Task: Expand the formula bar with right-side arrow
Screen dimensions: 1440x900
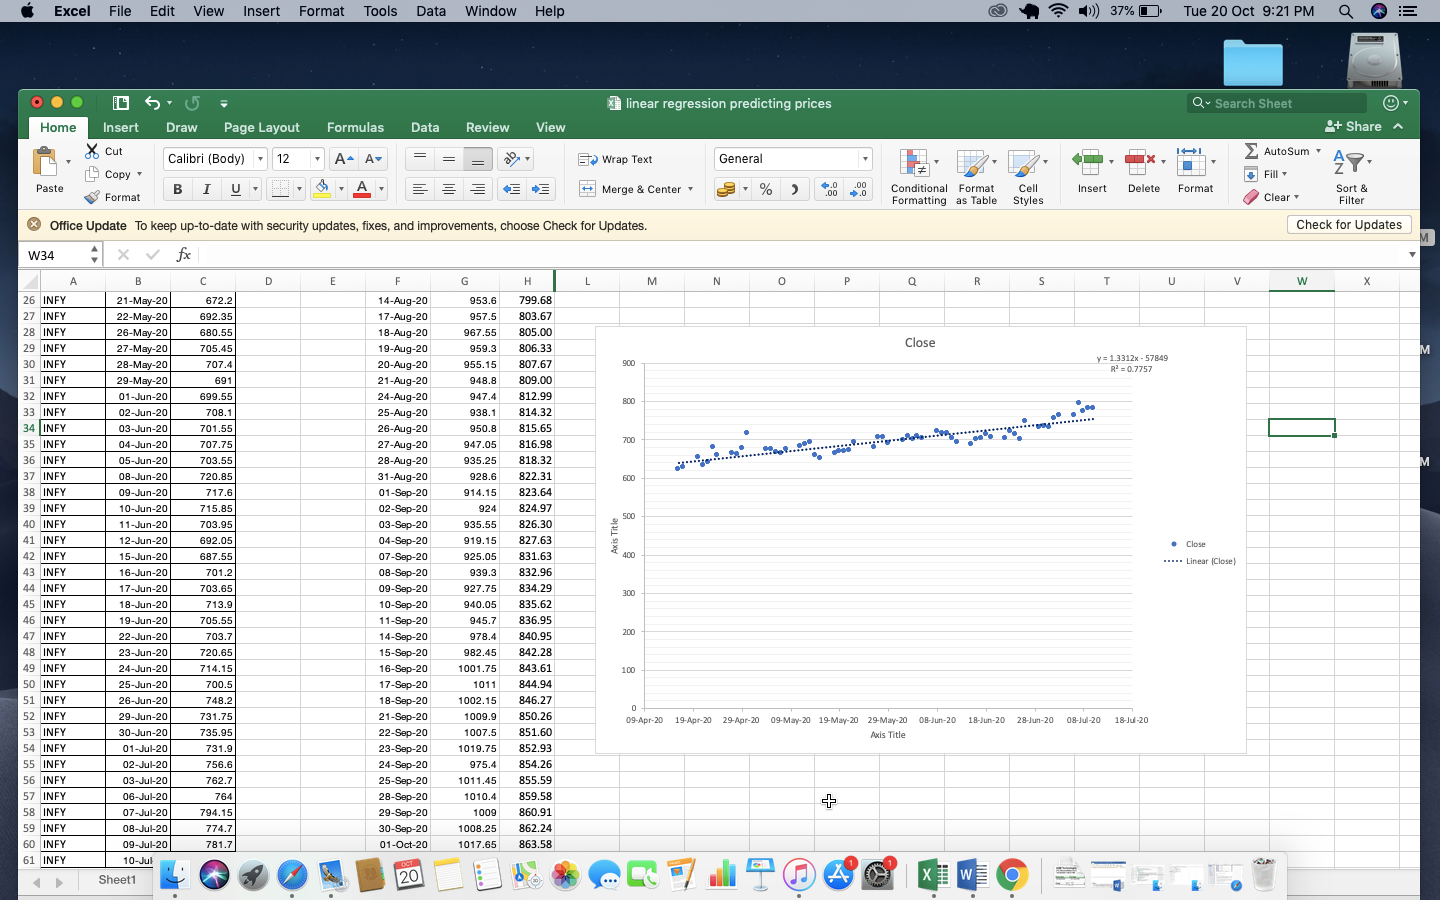Action: [1412, 255]
